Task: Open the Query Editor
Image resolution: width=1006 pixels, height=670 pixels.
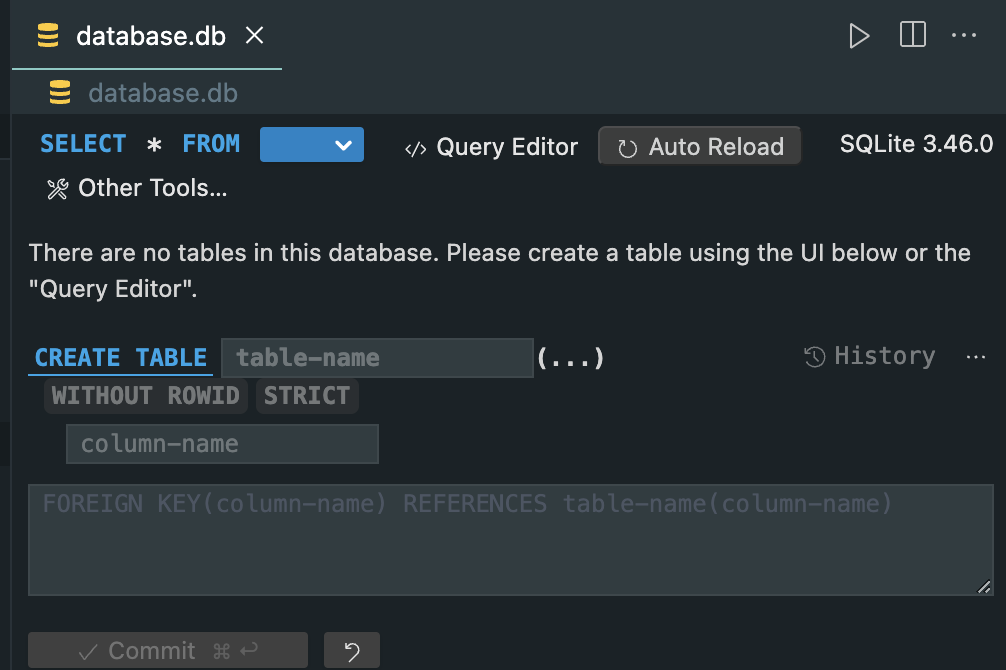Action: (x=492, y=147)
